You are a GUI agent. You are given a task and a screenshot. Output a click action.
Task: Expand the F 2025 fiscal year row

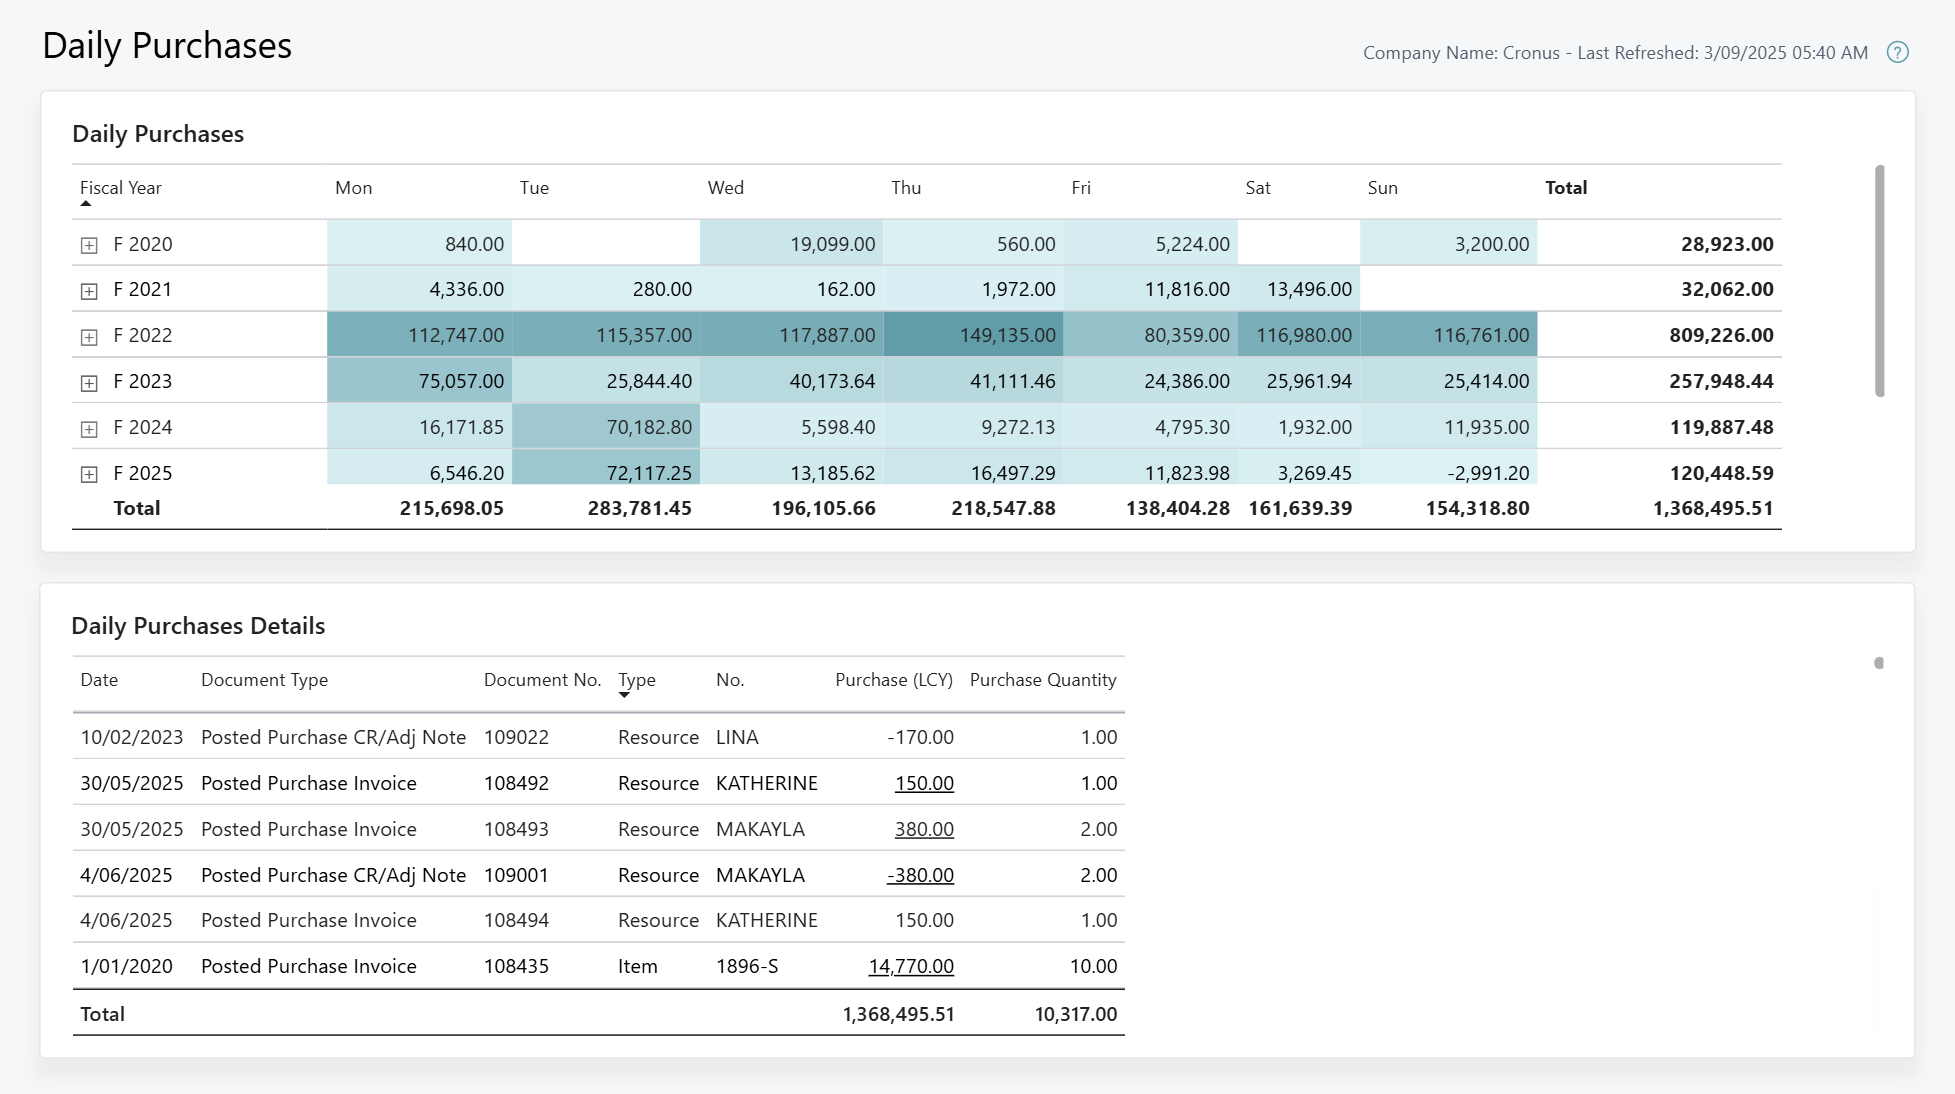click(x=89, y=473)
